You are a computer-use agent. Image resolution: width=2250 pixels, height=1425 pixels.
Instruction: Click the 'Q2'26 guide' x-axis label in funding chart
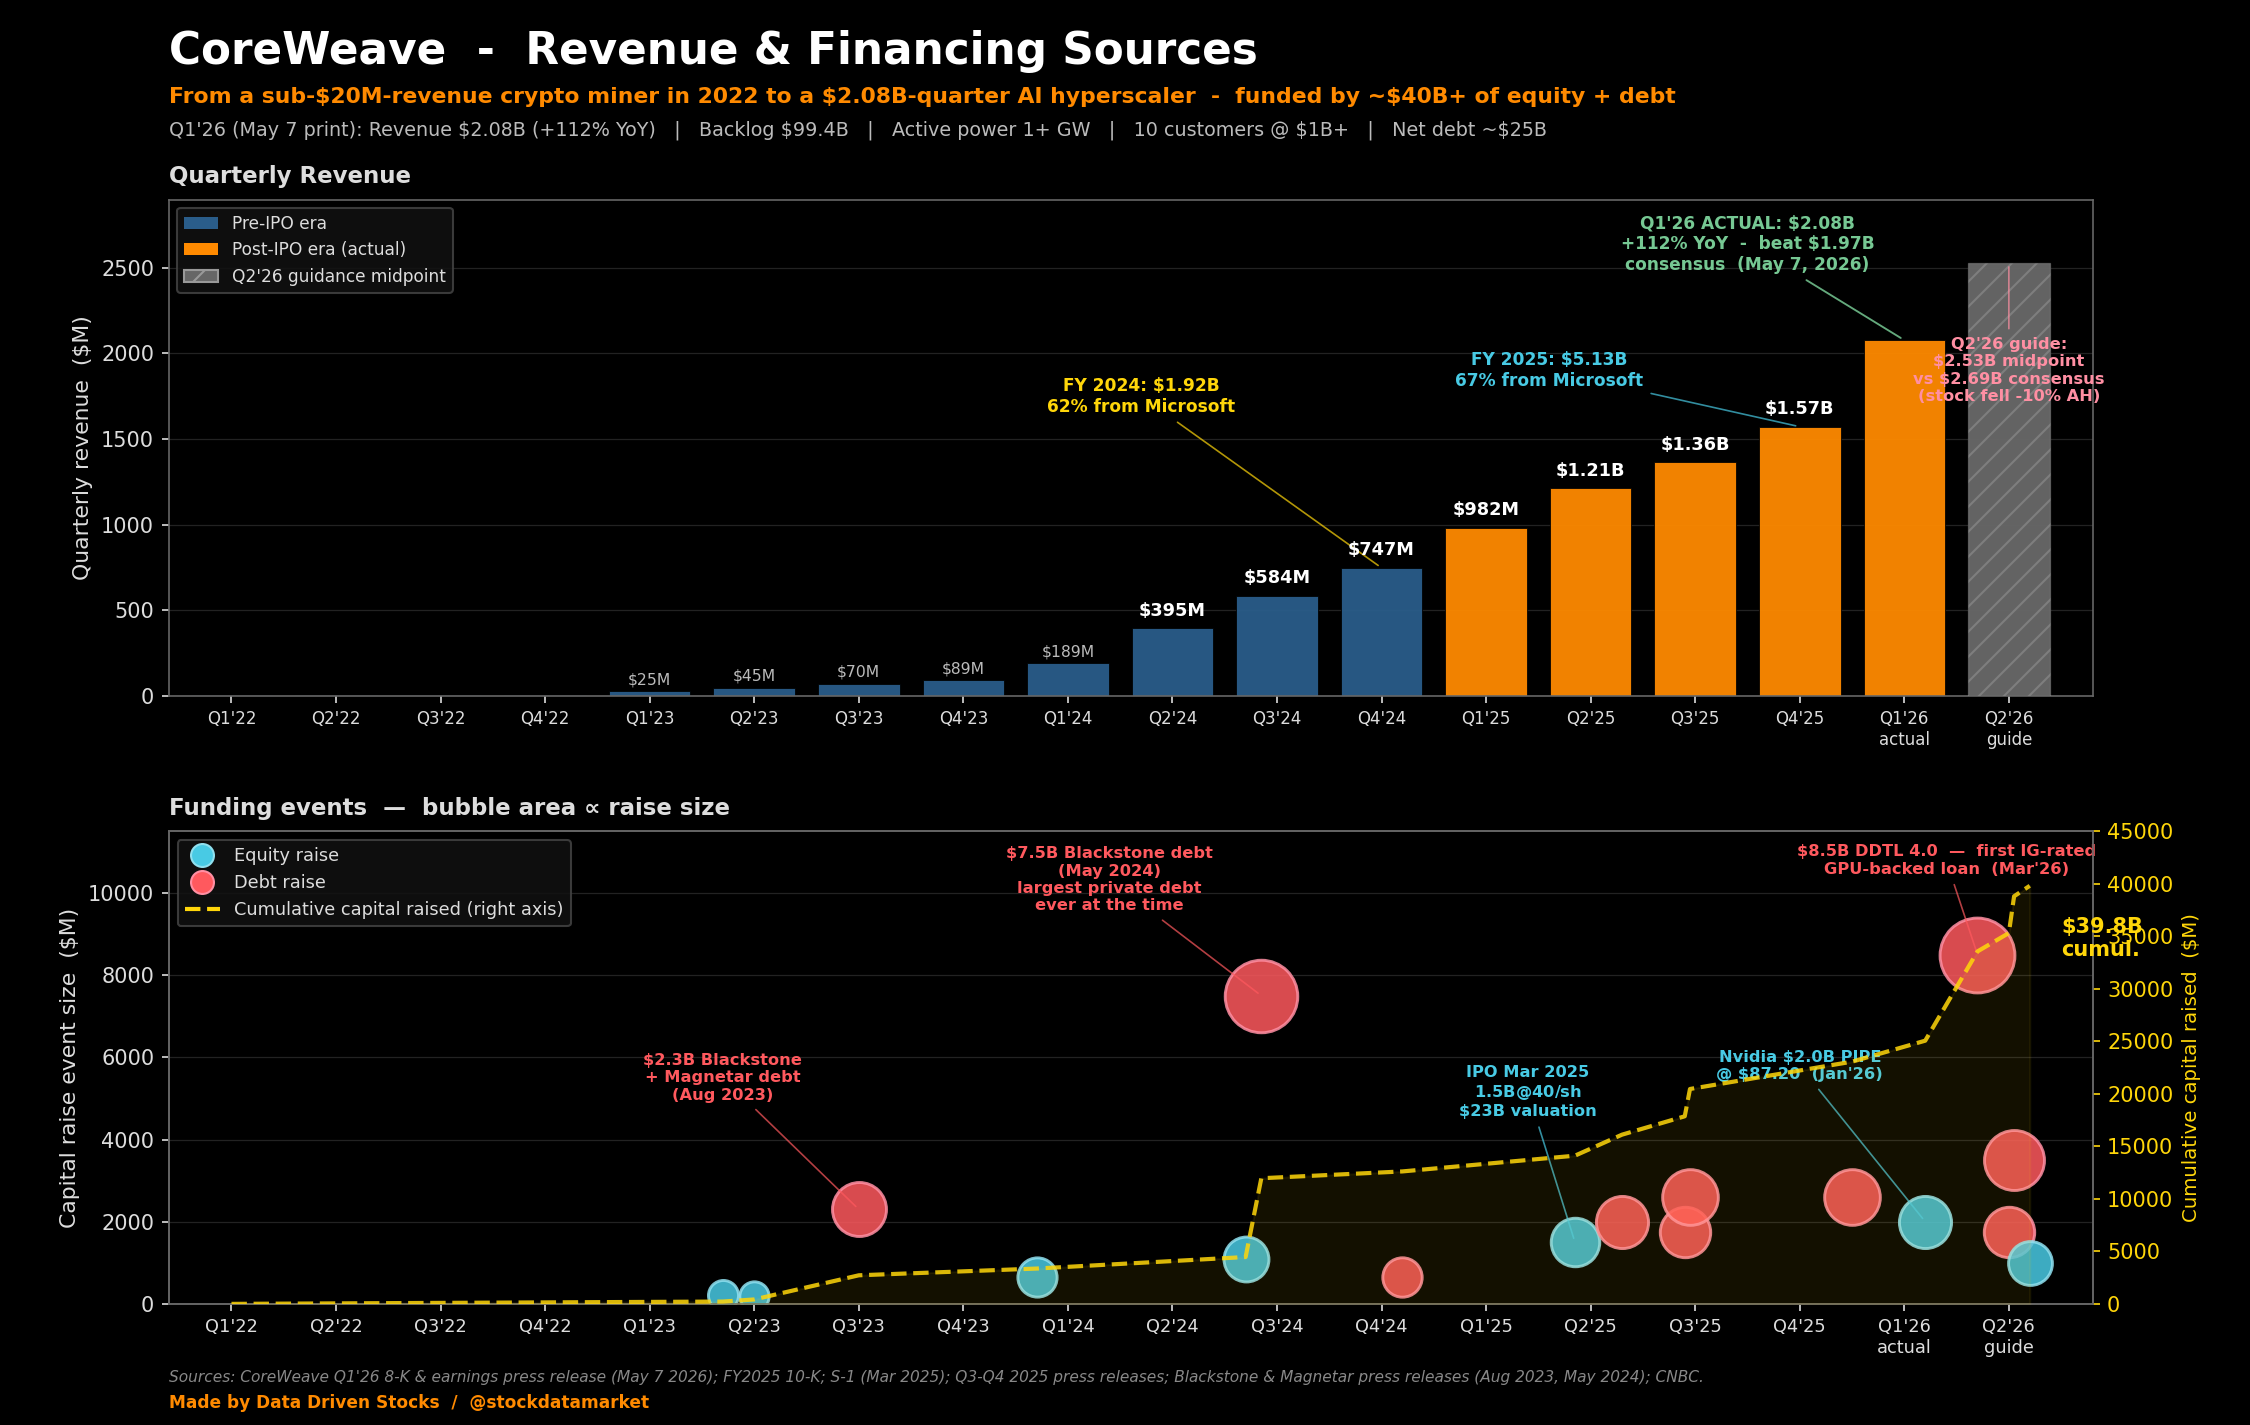[2009, 1336]
